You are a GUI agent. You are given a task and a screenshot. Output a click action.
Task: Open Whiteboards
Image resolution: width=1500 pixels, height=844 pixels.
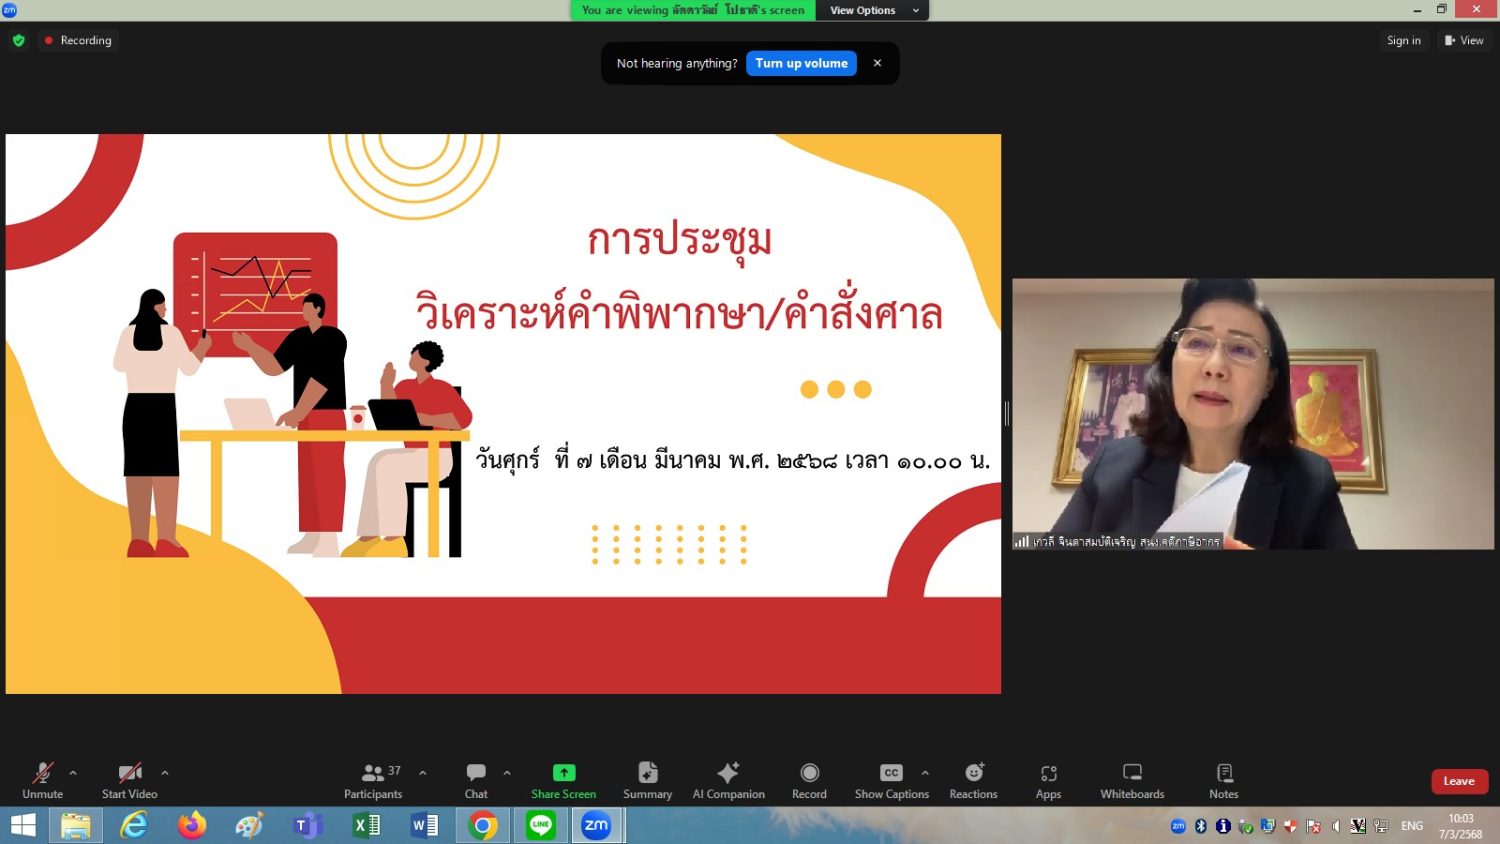point(1132,780)
